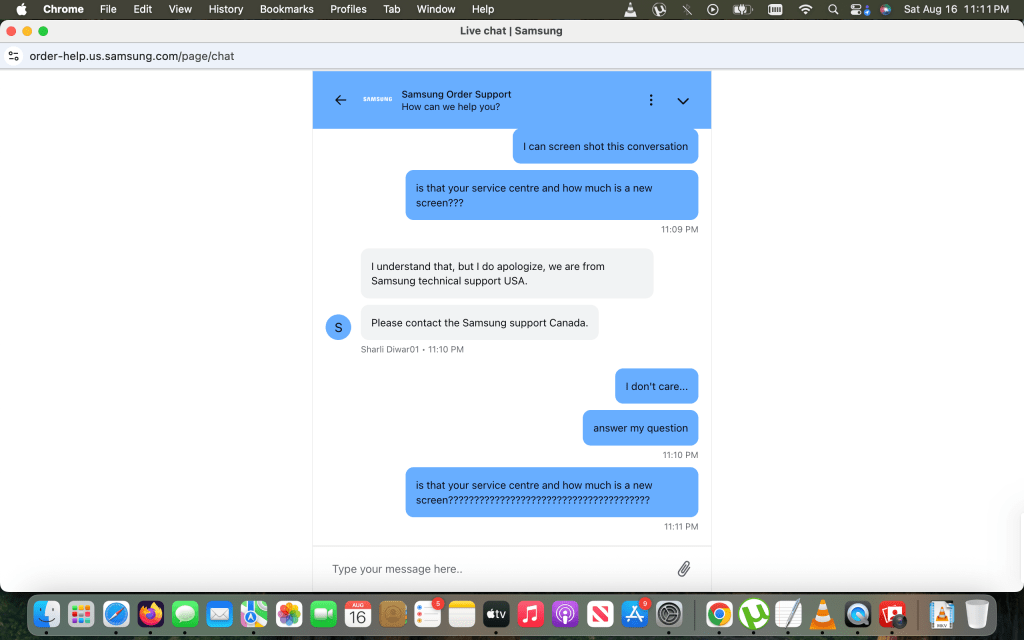
Task: Open Firefox from the dock
Action: [150, 613]
